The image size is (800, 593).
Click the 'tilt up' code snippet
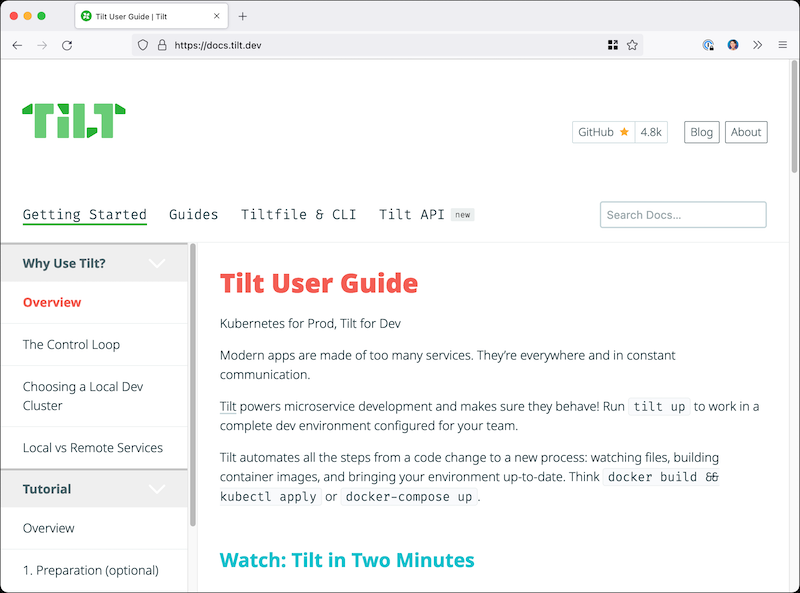pyautogui.click(x=659, y=407)
